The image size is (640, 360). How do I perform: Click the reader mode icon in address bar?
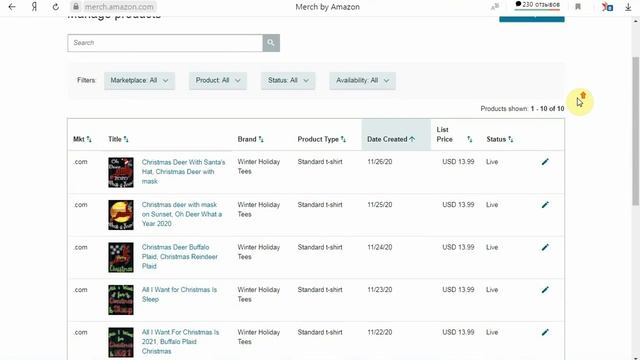pyautogui.click(x=495, y=7)
